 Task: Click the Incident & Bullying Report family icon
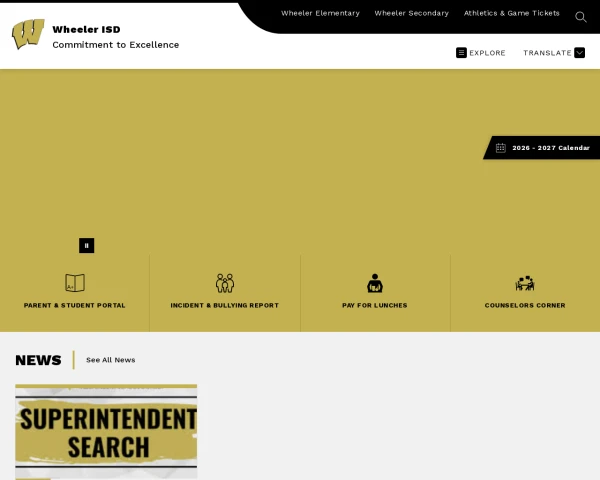tap(225, 283)
